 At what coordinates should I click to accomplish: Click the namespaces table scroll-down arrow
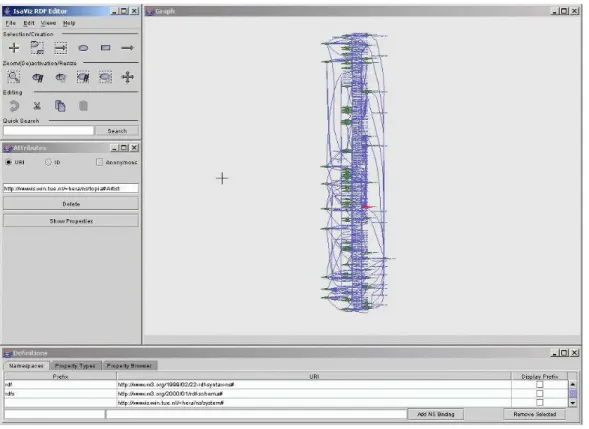point(572,403)
